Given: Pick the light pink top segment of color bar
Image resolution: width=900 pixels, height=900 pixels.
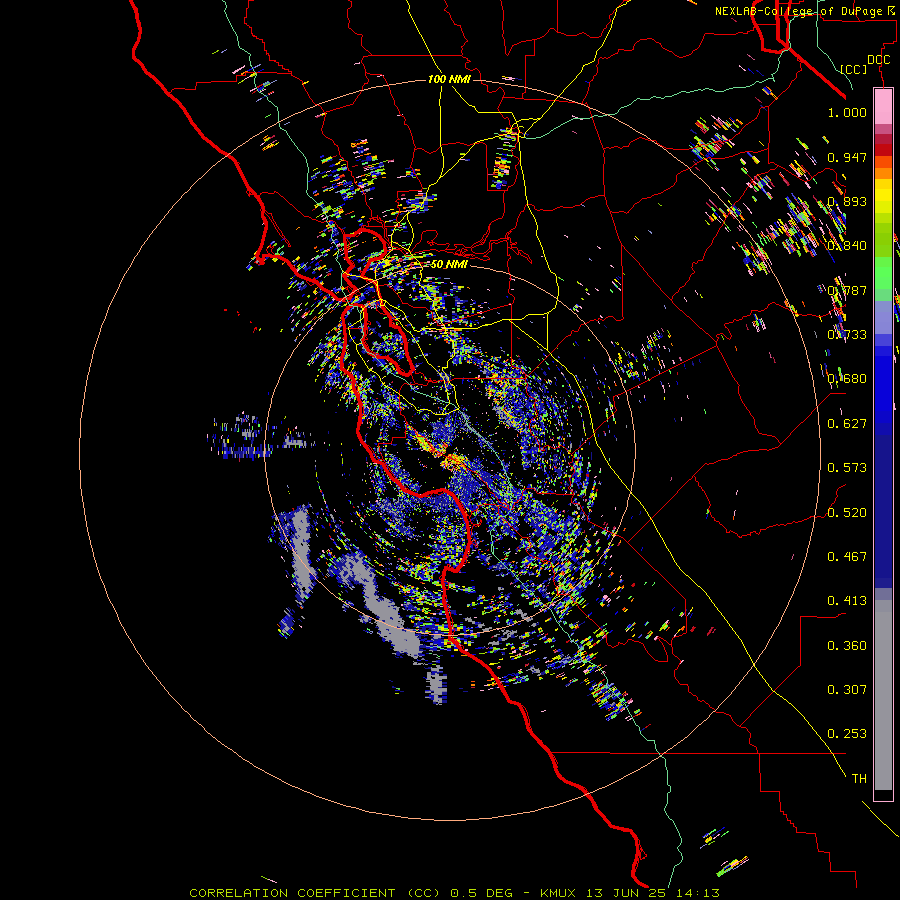Looking at the screenshot, I should point(883,106).
